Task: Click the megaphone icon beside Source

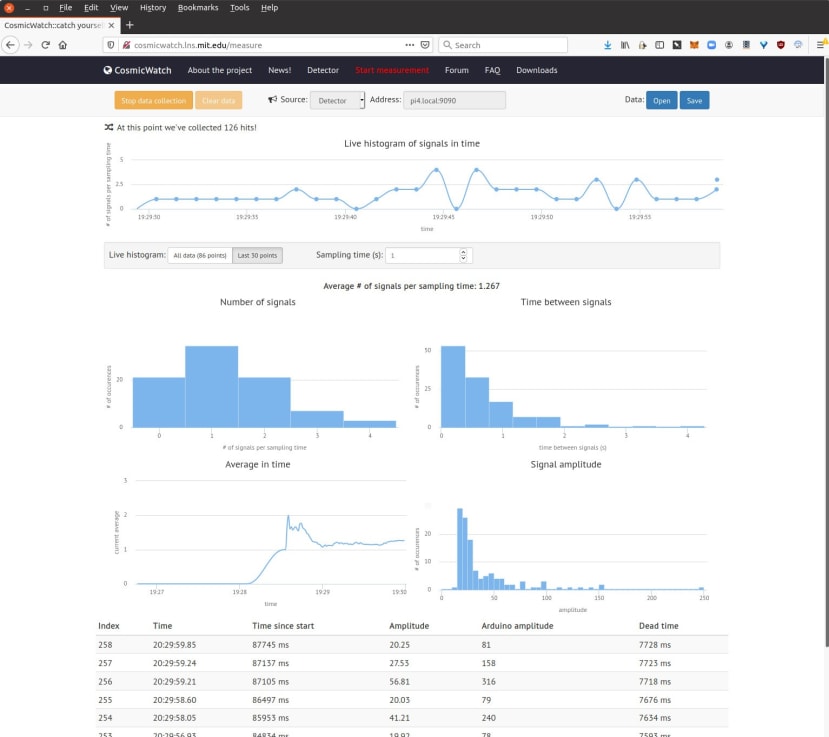Action: pyautogui.click(x=269, y=100)
